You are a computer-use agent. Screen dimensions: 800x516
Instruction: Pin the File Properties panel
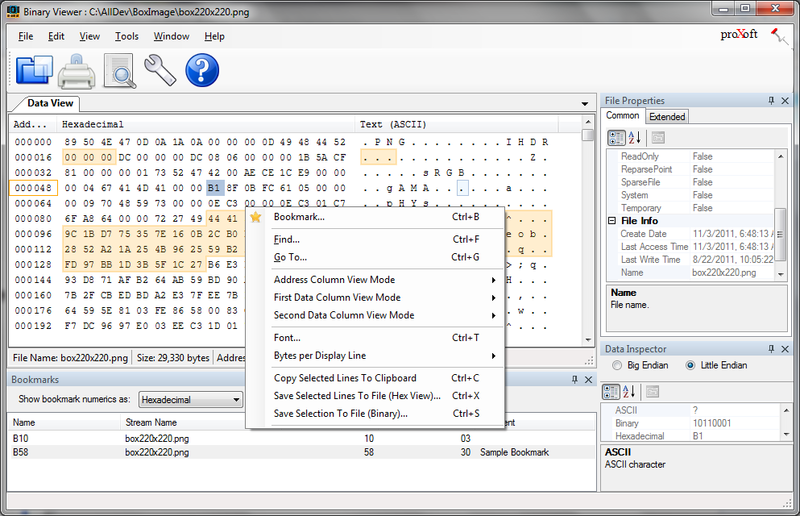(771, 101)
